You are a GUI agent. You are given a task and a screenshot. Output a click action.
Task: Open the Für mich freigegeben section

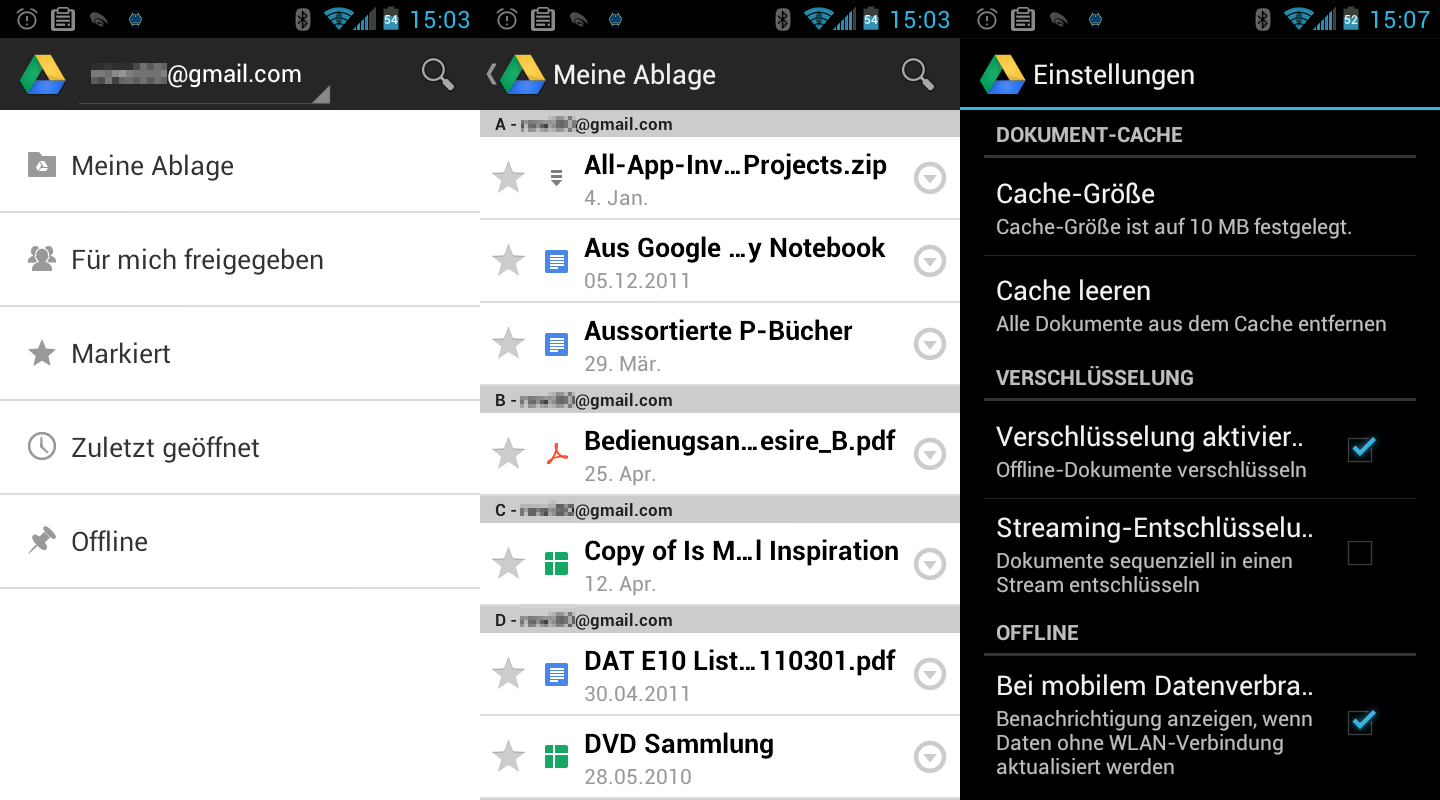(197, 260)
